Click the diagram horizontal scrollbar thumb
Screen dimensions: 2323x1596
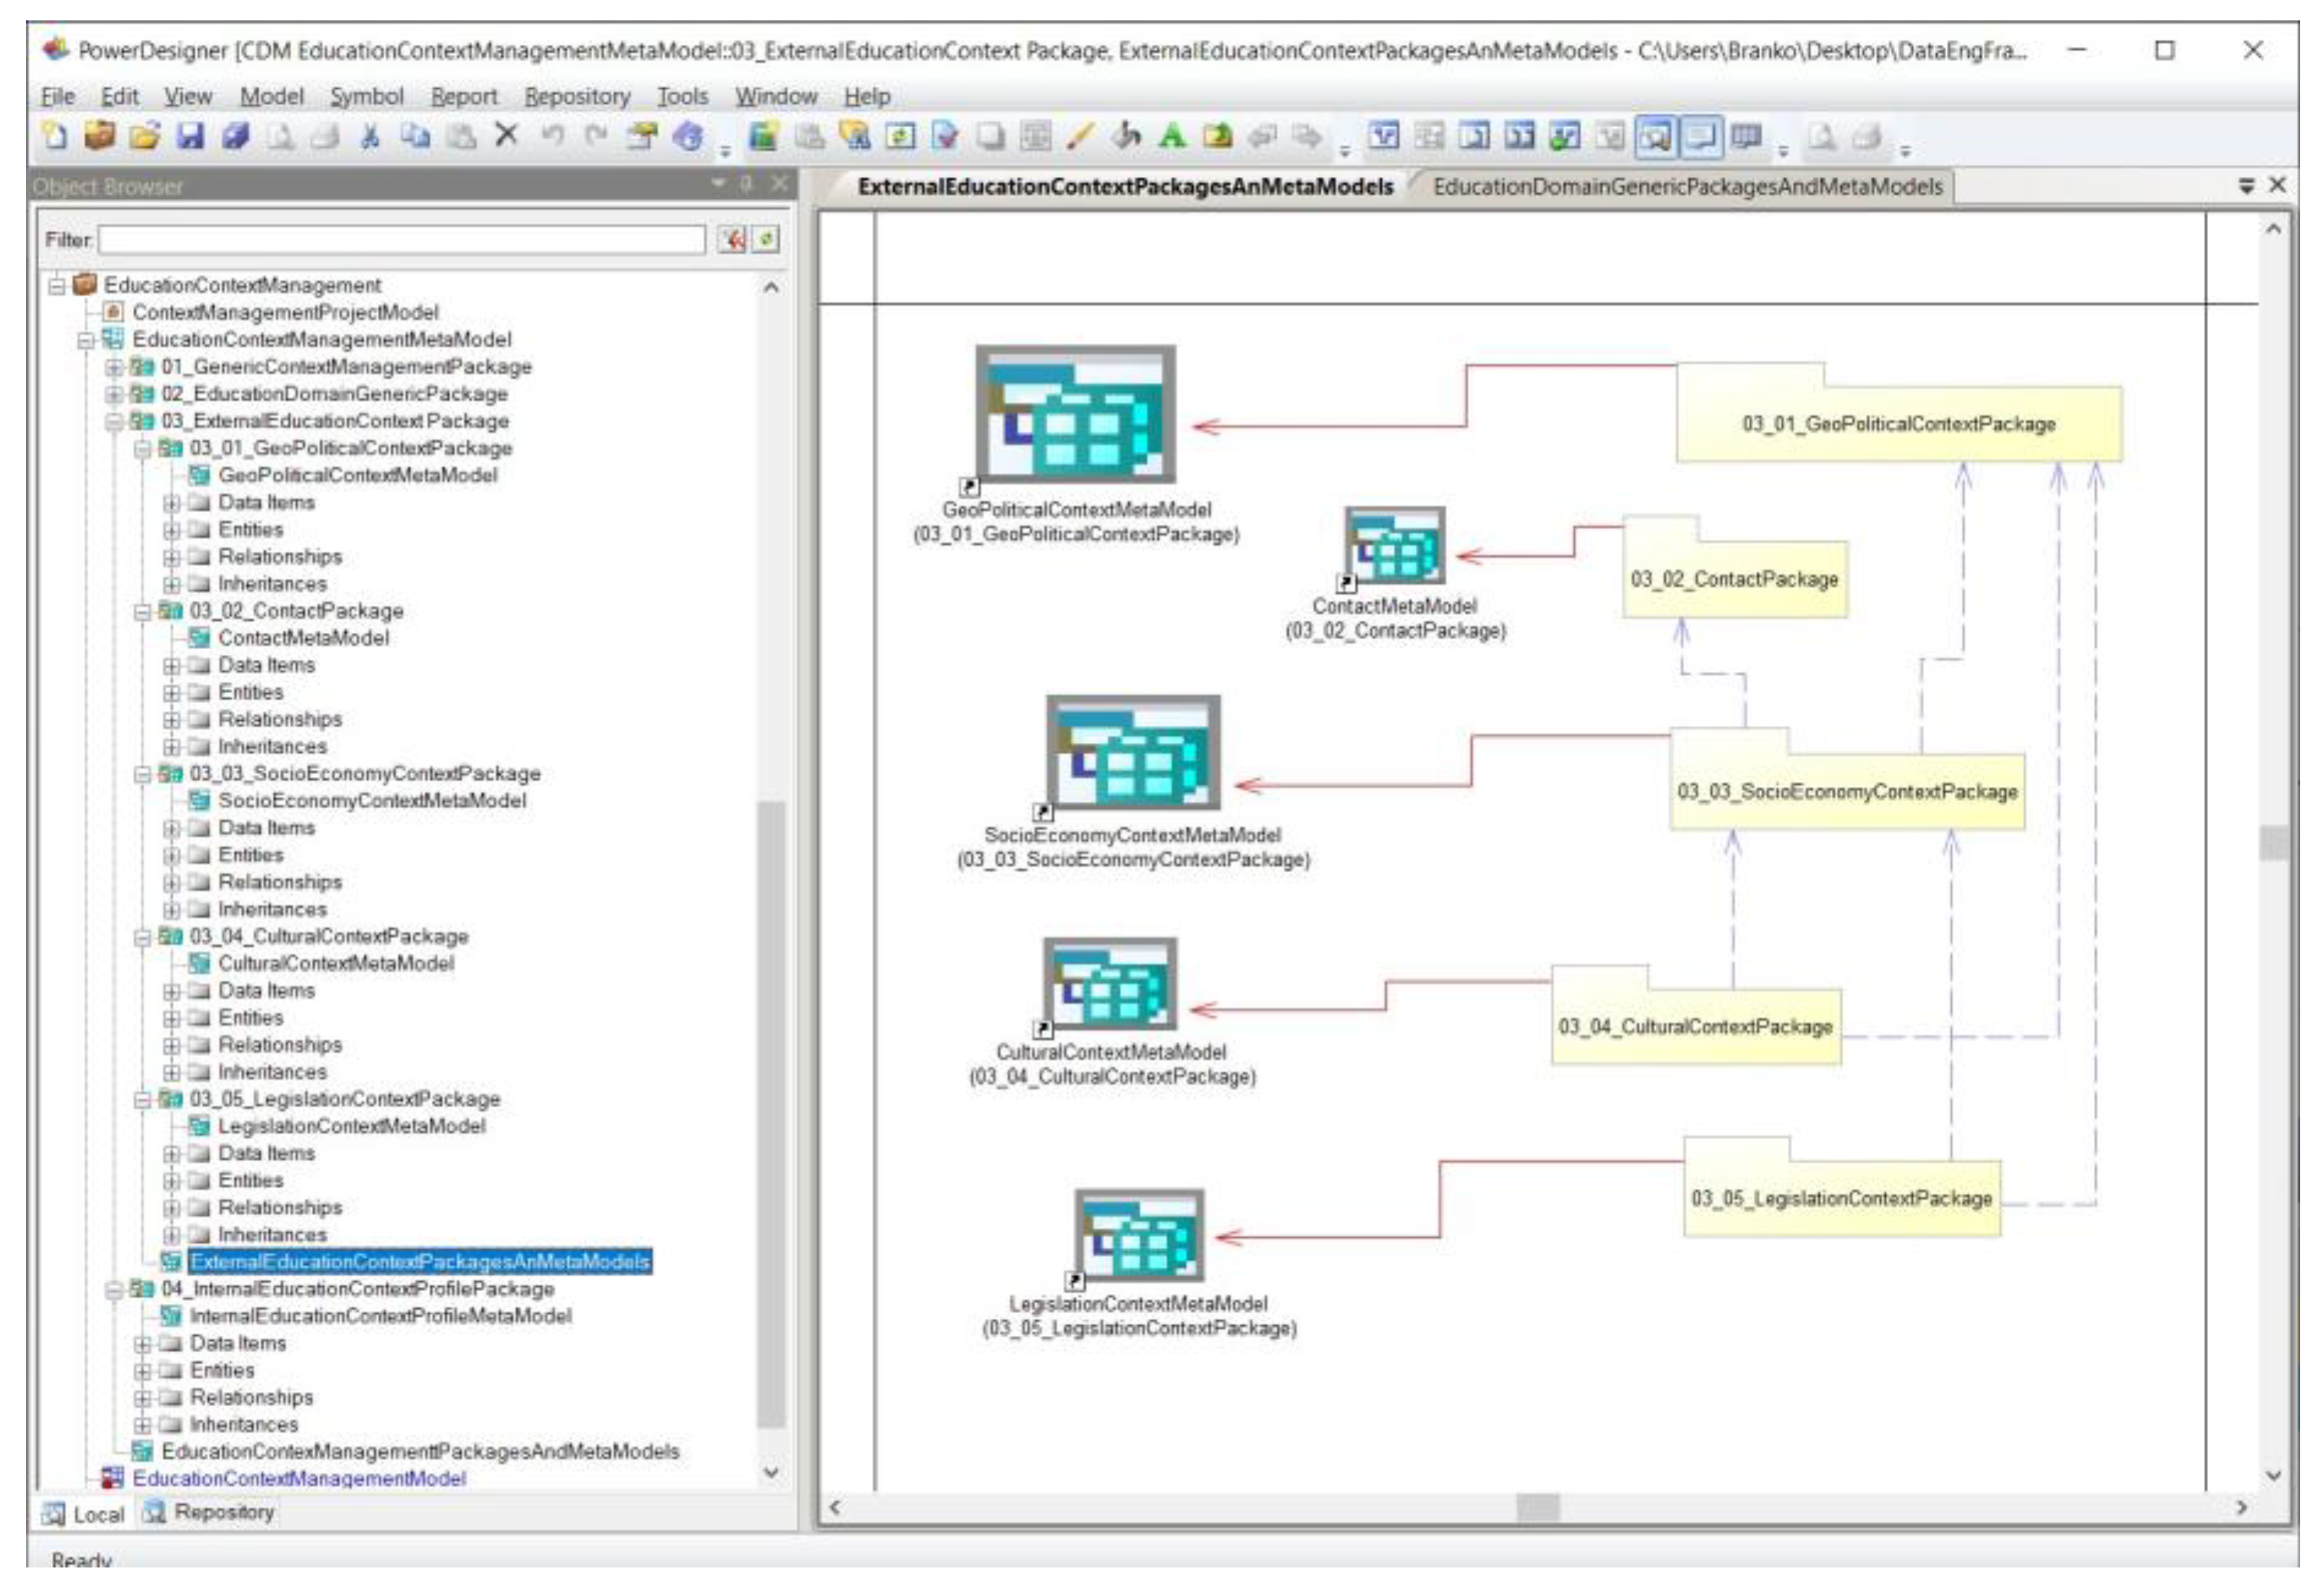(1537, 1507)
